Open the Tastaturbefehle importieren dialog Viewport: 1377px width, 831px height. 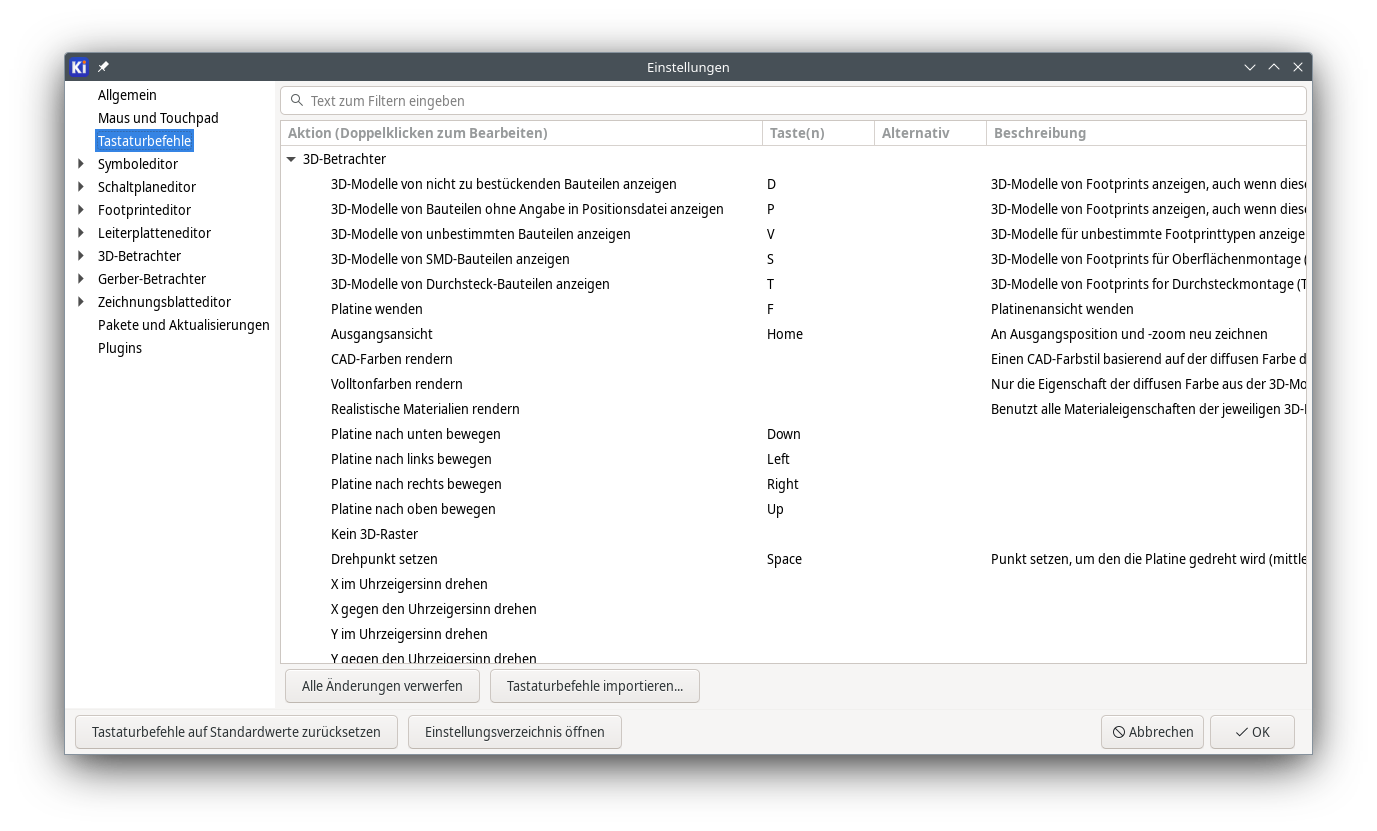tap(594, 685)
